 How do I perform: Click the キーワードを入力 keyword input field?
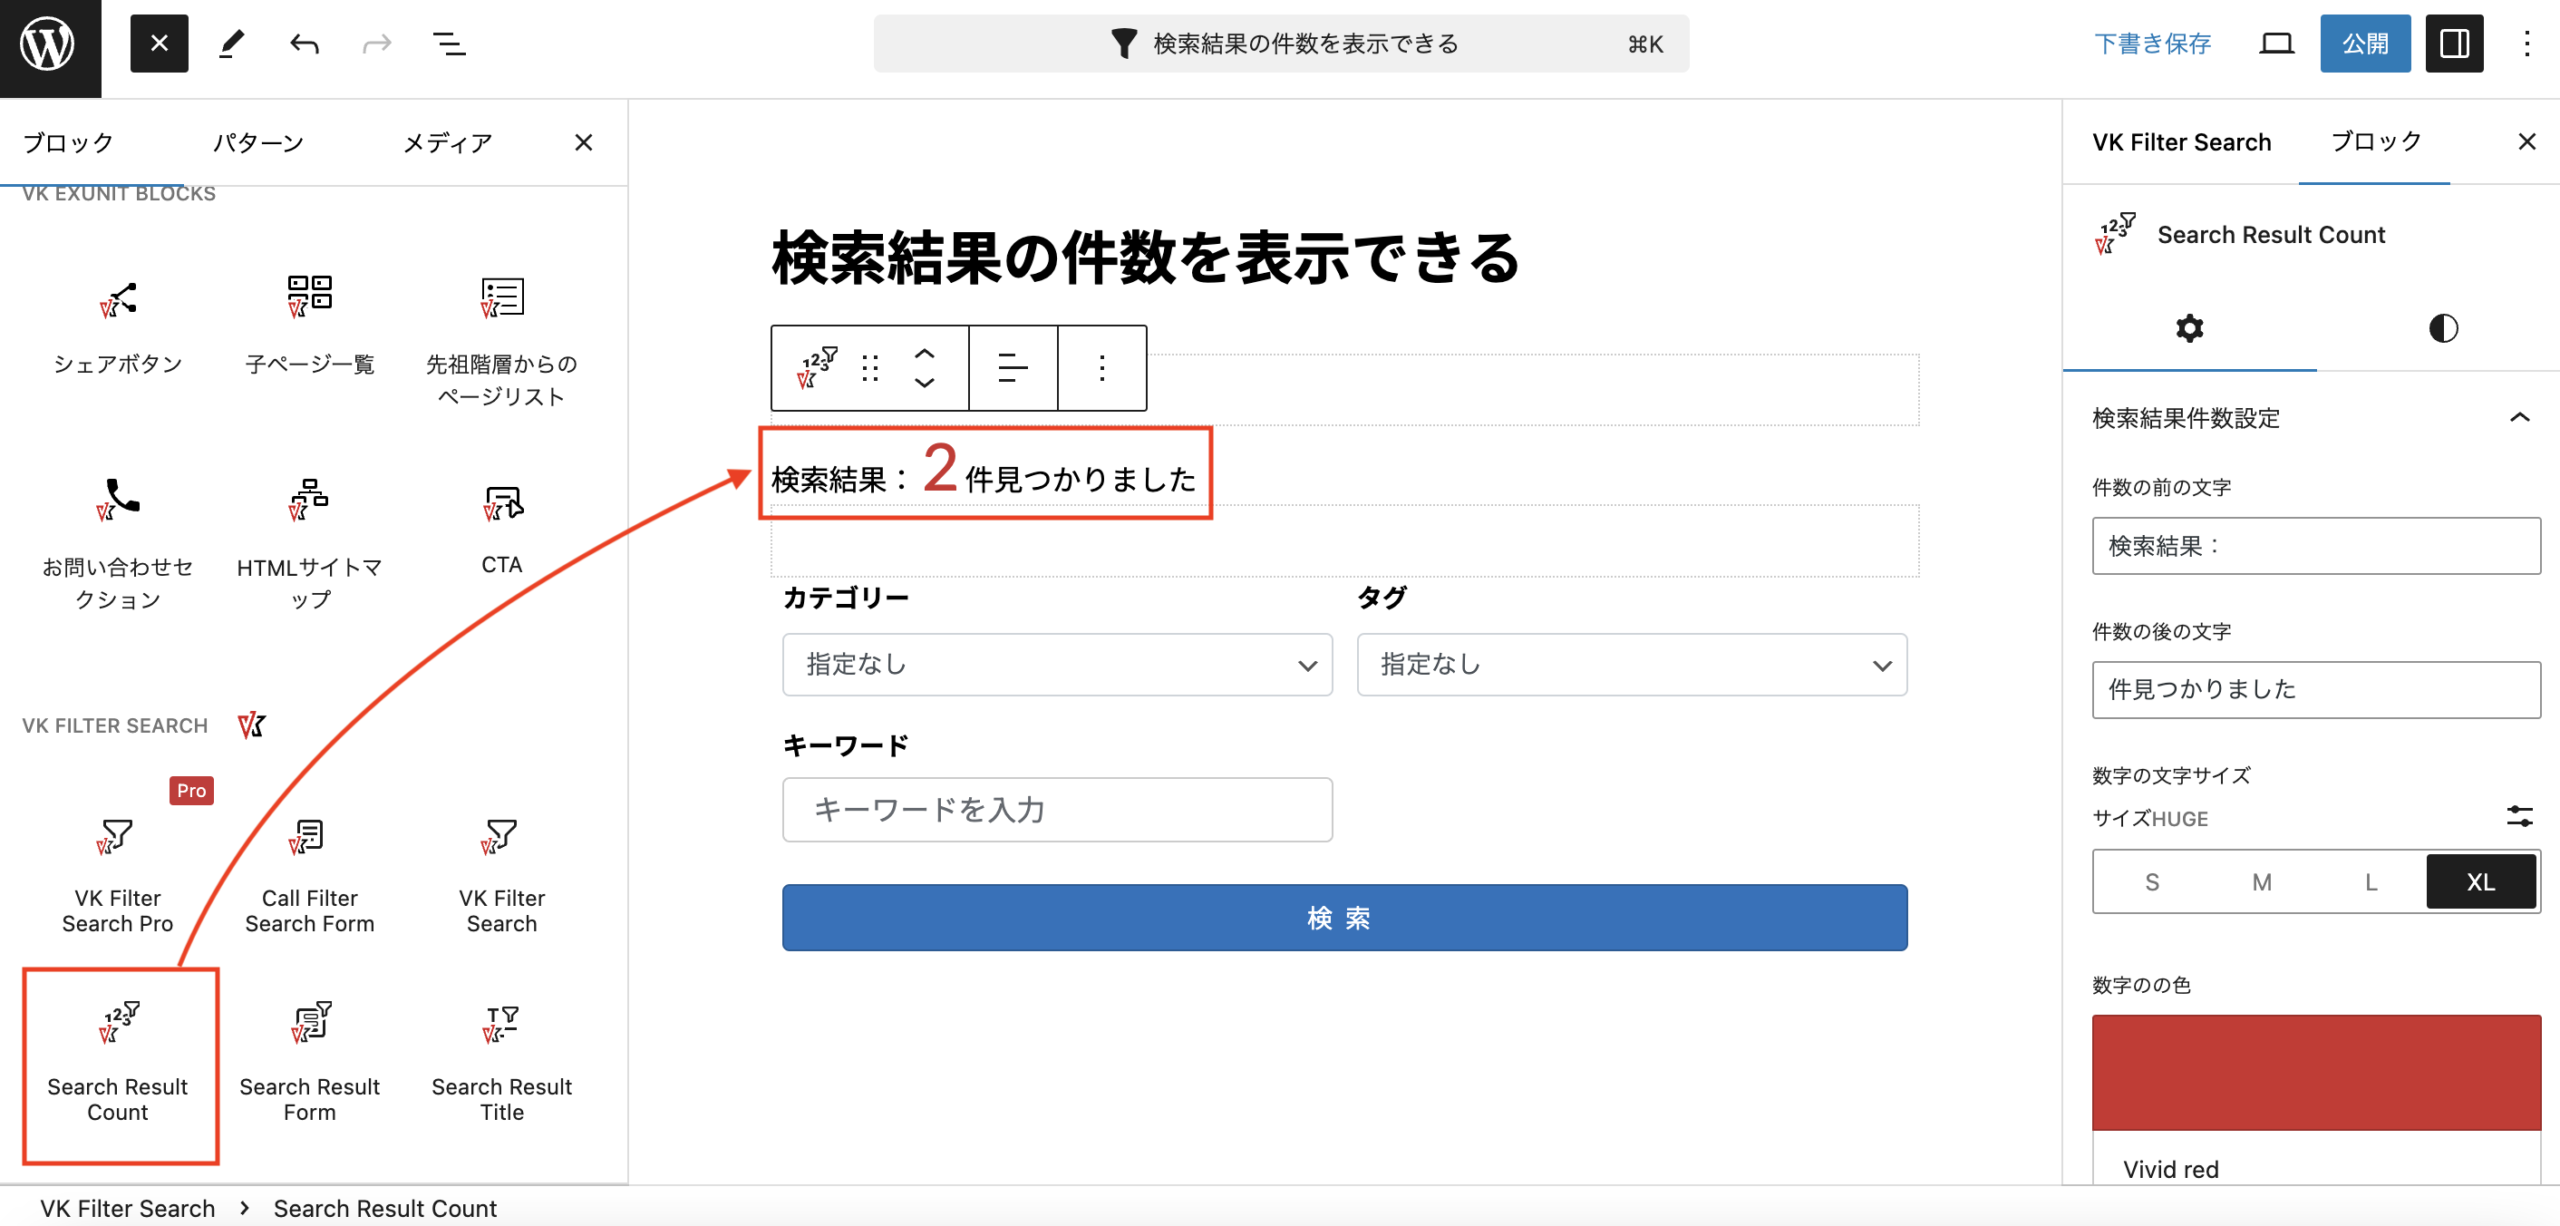(1056, 810)
